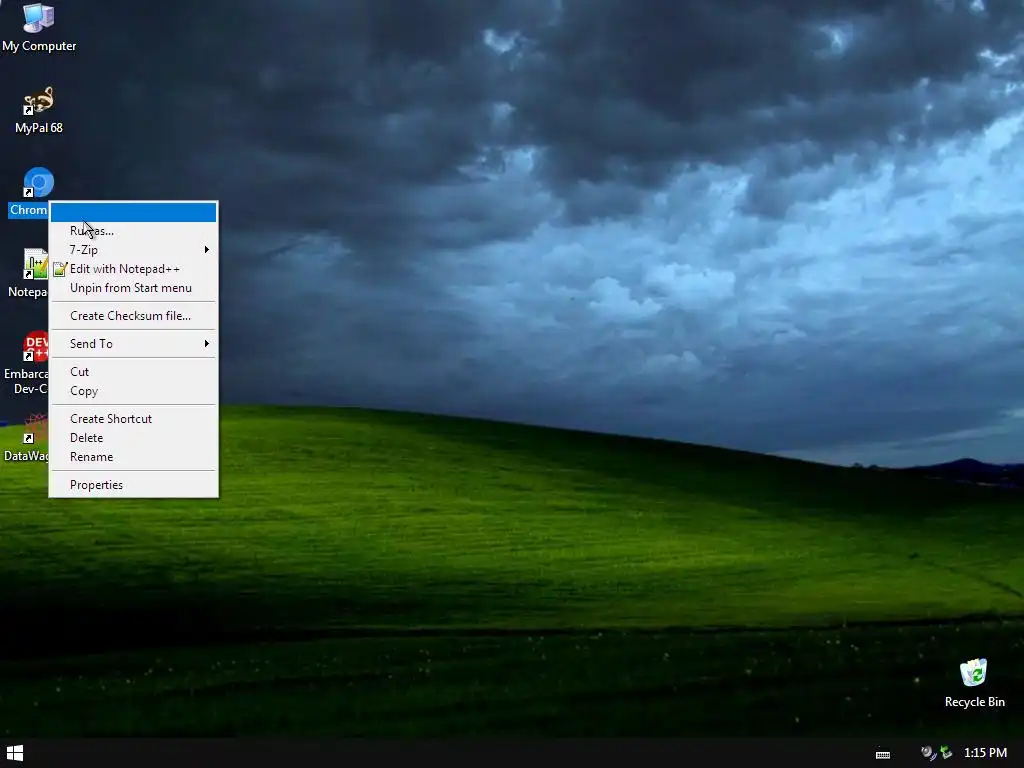Expand the Send To submenu

coord(133,344)
